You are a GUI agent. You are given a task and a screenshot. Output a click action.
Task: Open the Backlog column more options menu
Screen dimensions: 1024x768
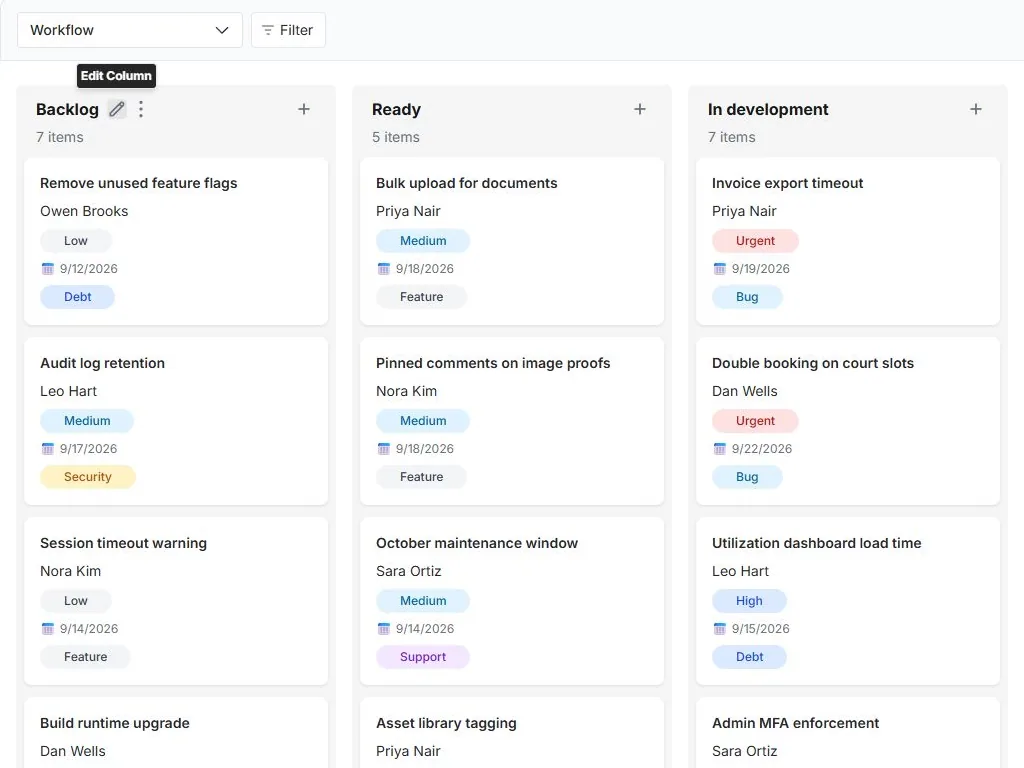pyautogui.click(x=141, y=109)
